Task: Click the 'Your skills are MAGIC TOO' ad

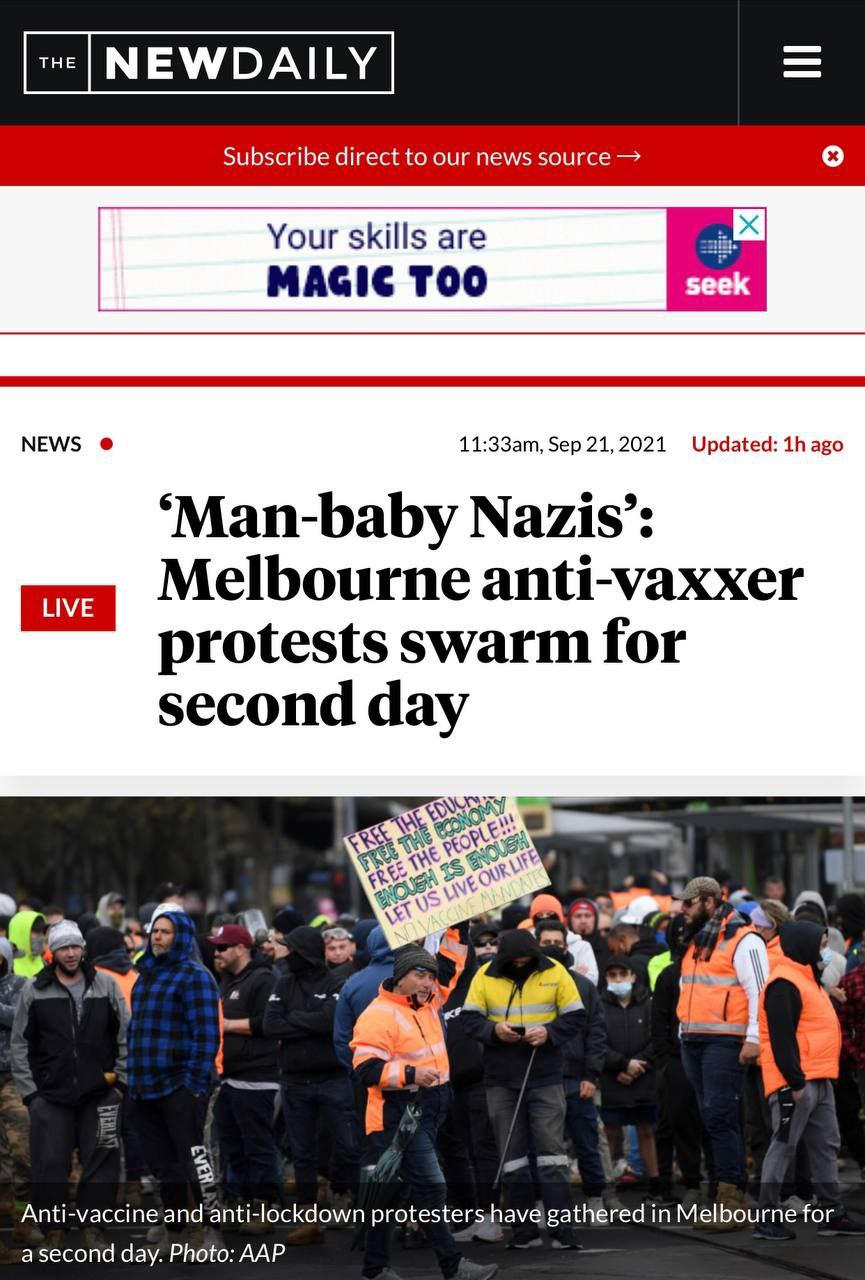Action: (x=432, y=259)
